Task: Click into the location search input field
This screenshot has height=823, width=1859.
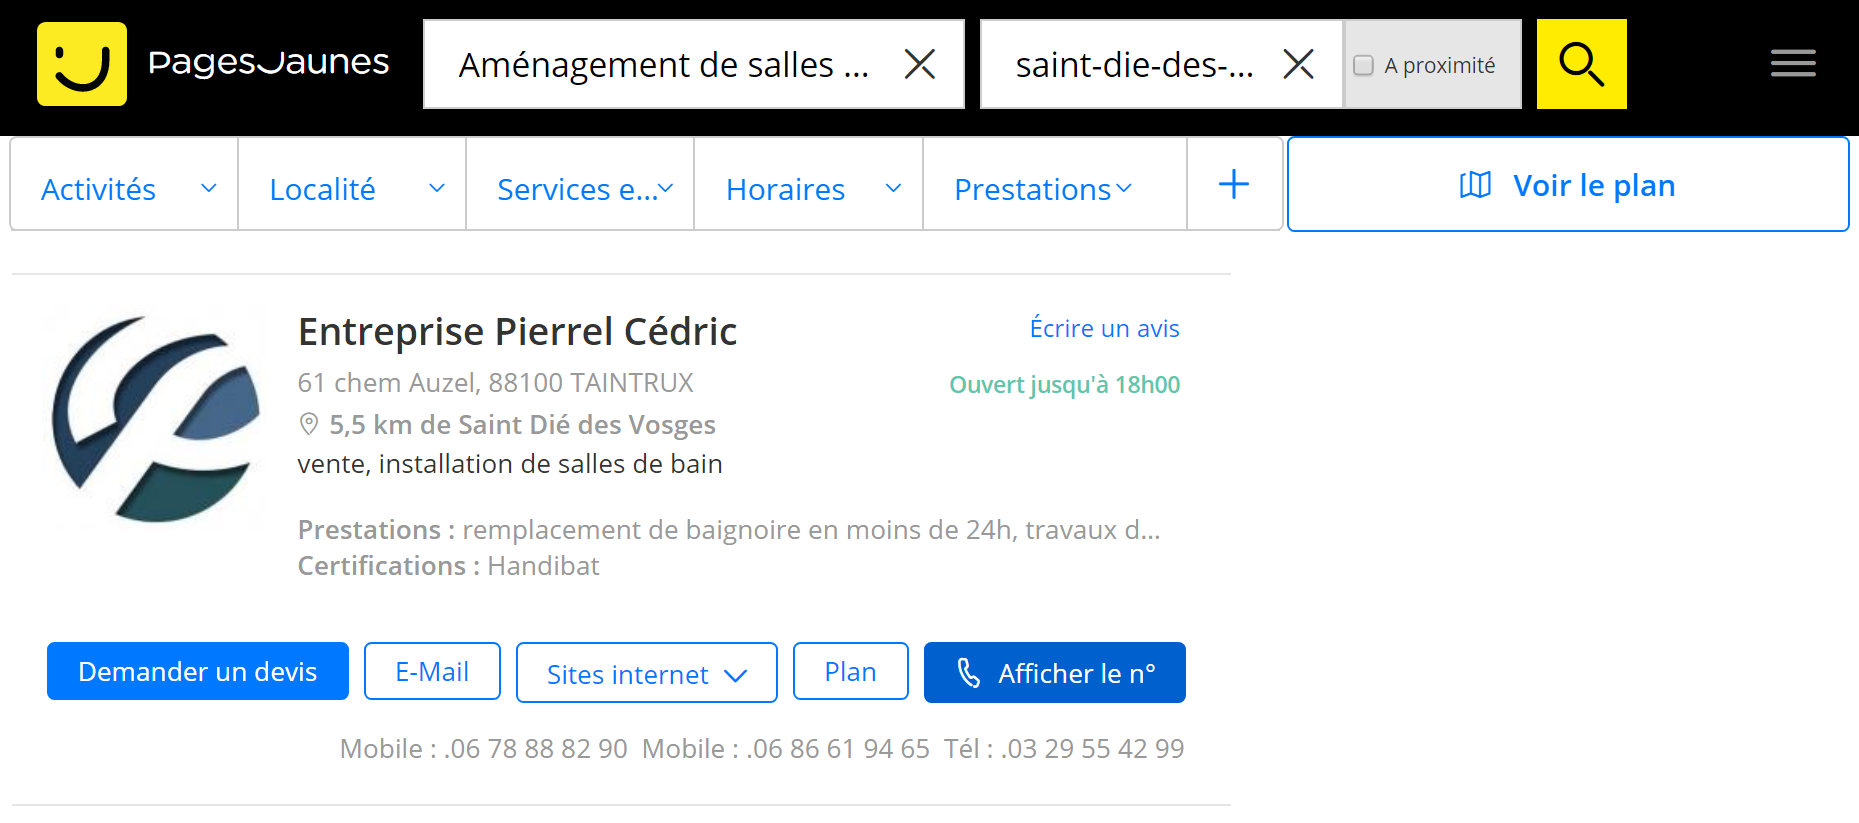Action: pyautogui.click(x=1134, y=65)
